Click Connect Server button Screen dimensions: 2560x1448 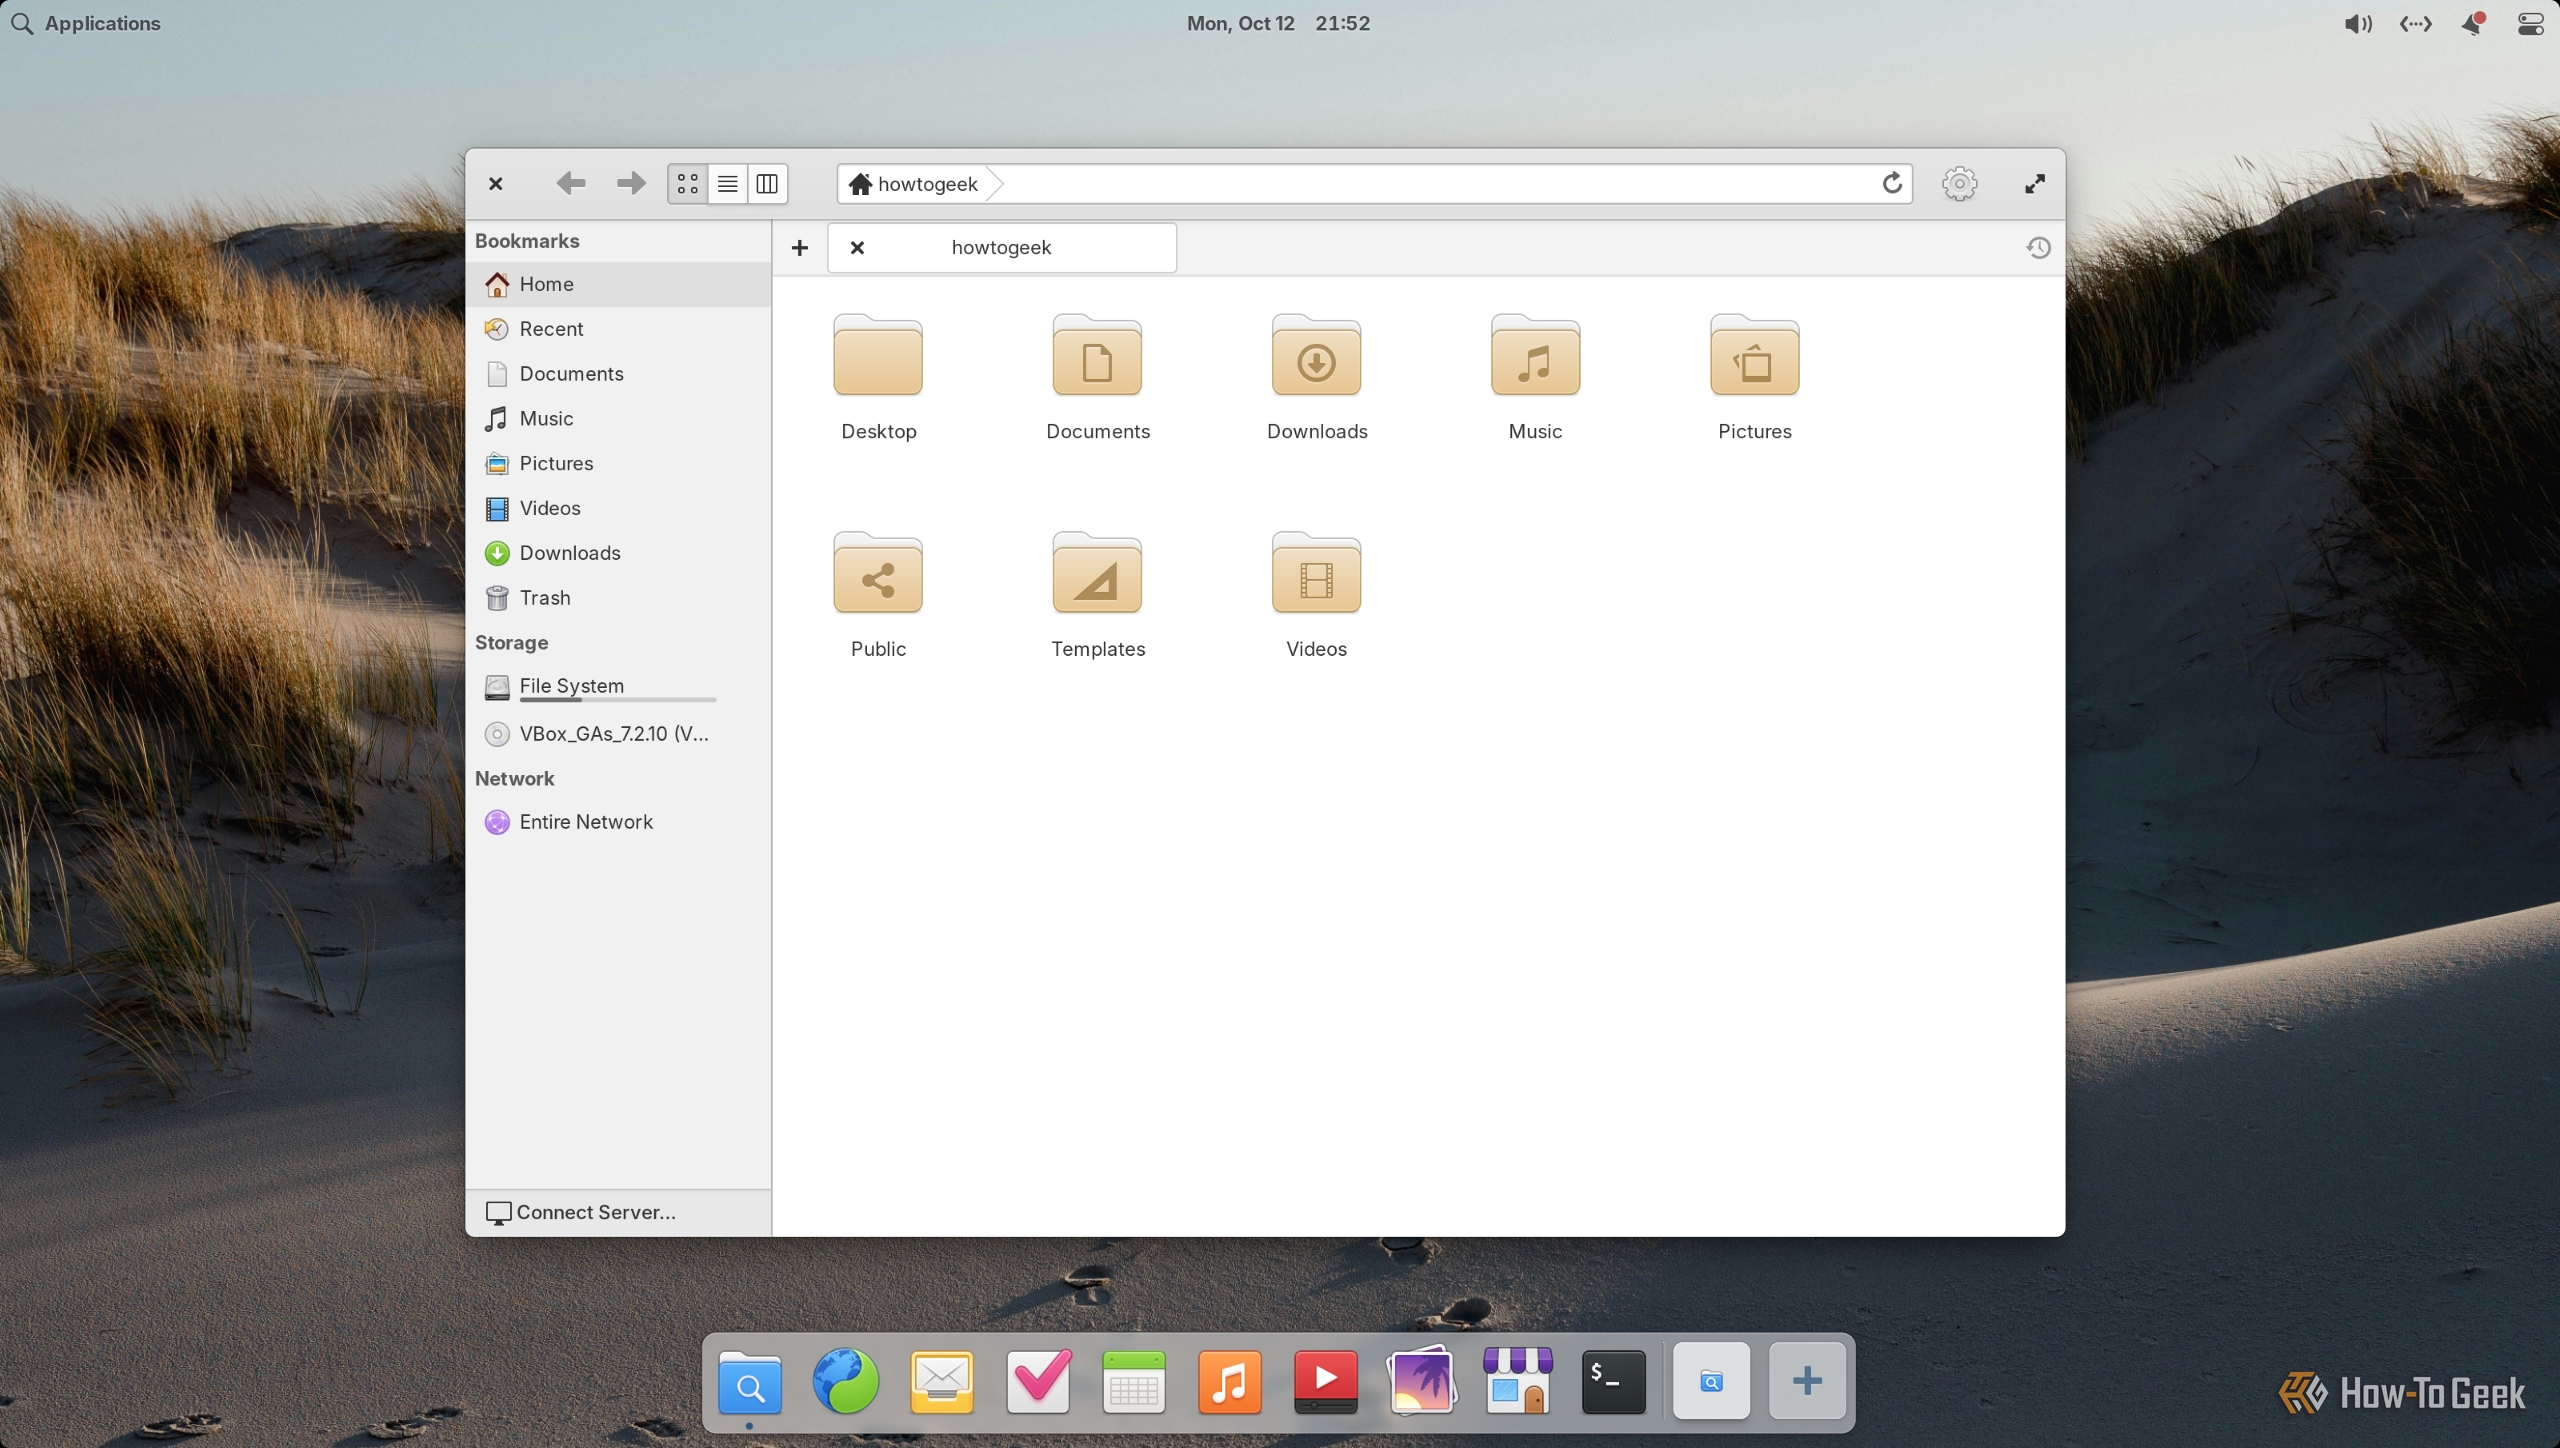(x=618, y=1212)
